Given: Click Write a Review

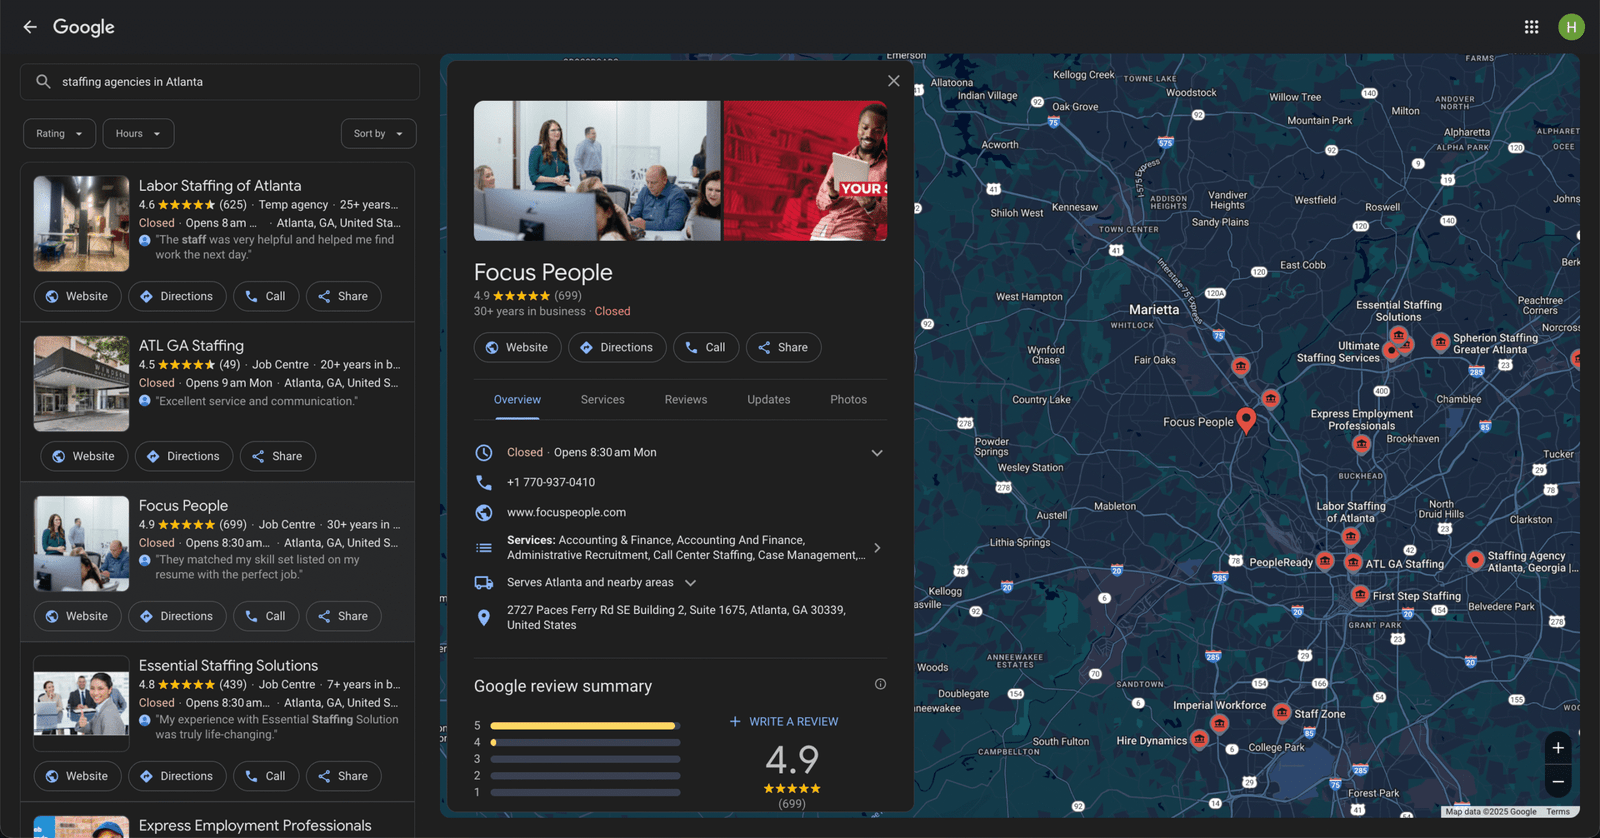Looking at the screenshot, I should tap(784, 722).
